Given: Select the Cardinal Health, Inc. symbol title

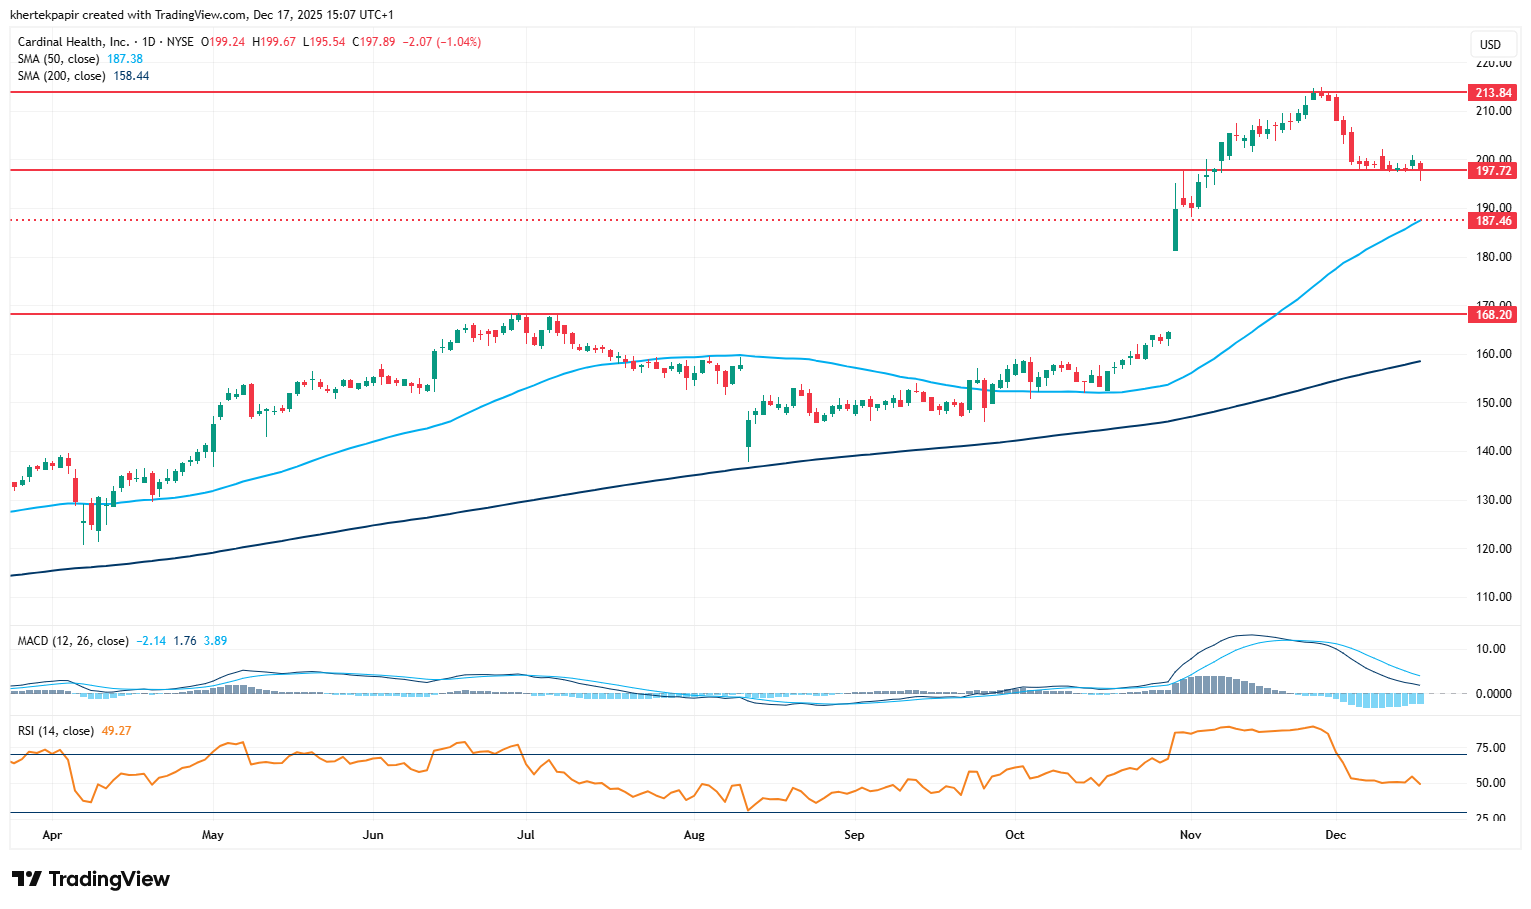Looking at the screenshot, I should pos(73,42).
